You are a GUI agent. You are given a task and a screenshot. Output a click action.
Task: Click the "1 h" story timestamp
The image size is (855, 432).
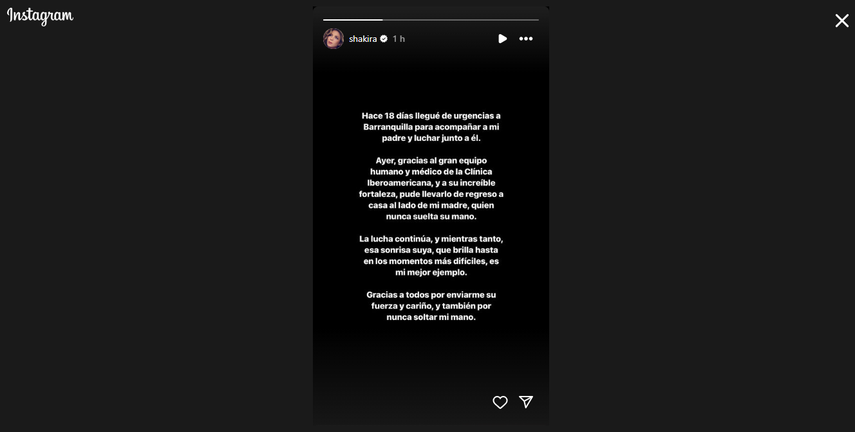tap(399, 39)
